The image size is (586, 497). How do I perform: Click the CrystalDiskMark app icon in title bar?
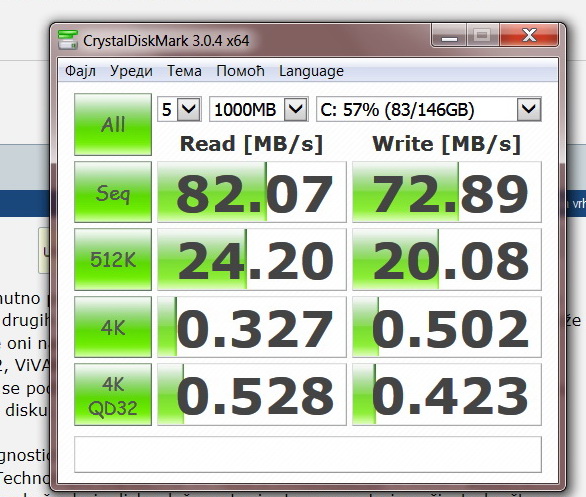coord(68,40)
